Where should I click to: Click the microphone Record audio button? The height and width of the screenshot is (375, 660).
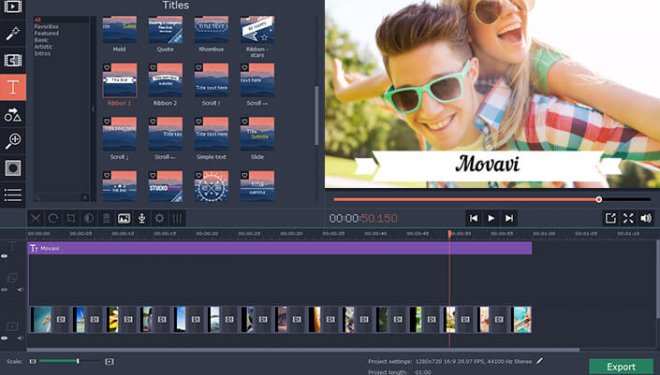click(142, 218)
